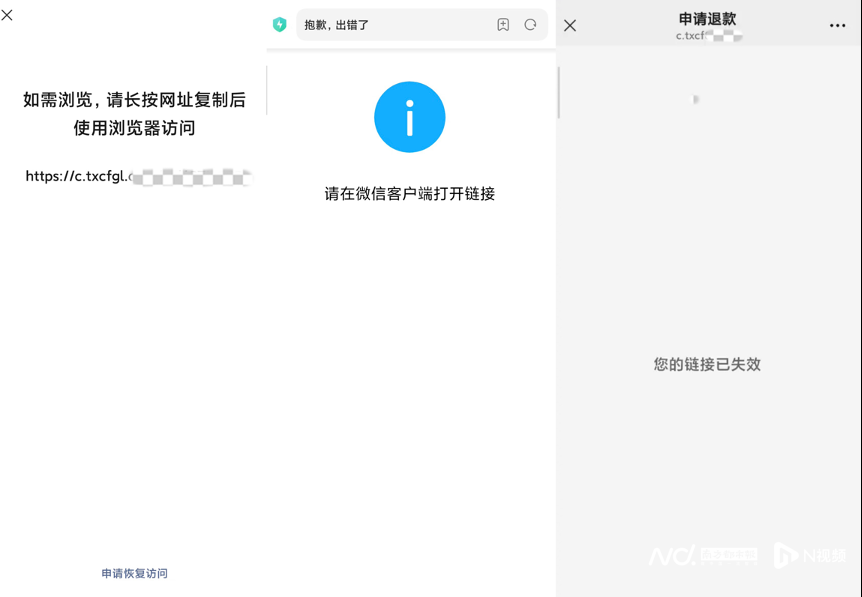
Task: Click the add-to-bookmark icon near the address bar
Action: click(x=503, y=26)
